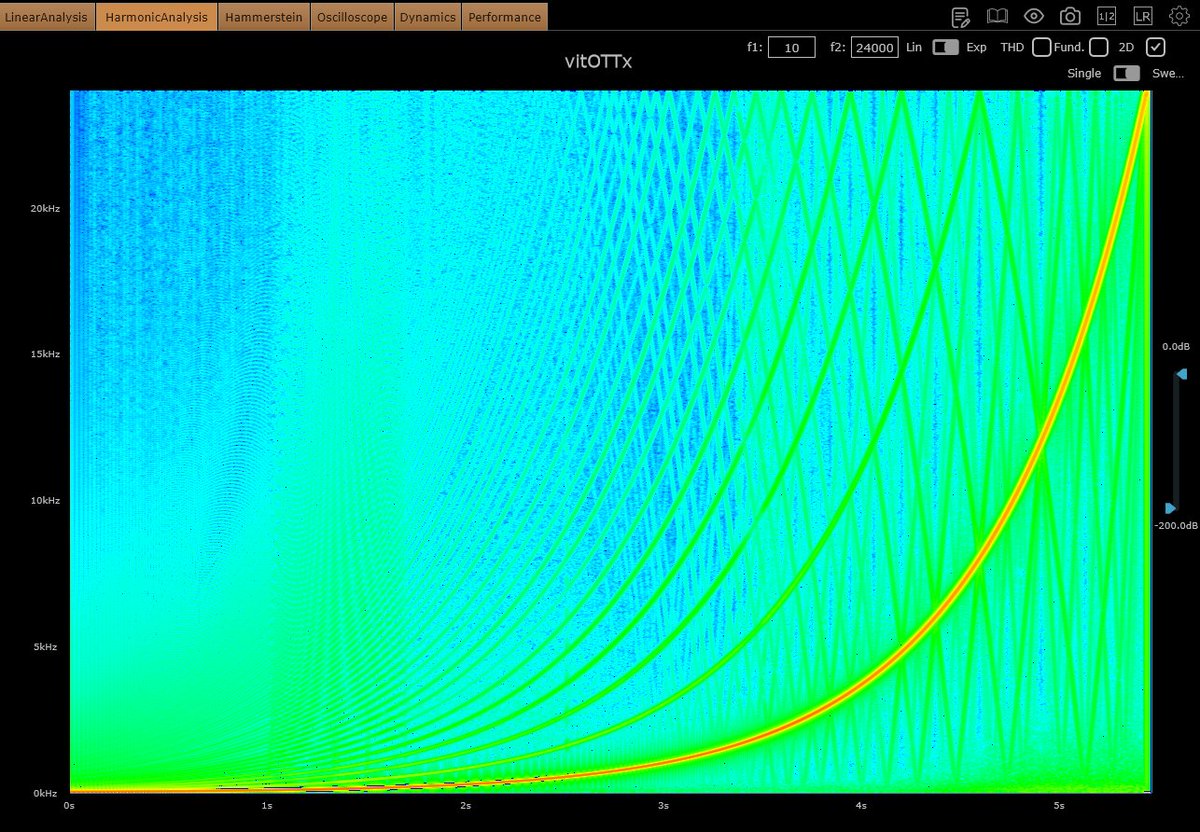This screenshot has width=1200, height=832.
Task: Open the Dynamics tab
Action: tap(427, 17)
